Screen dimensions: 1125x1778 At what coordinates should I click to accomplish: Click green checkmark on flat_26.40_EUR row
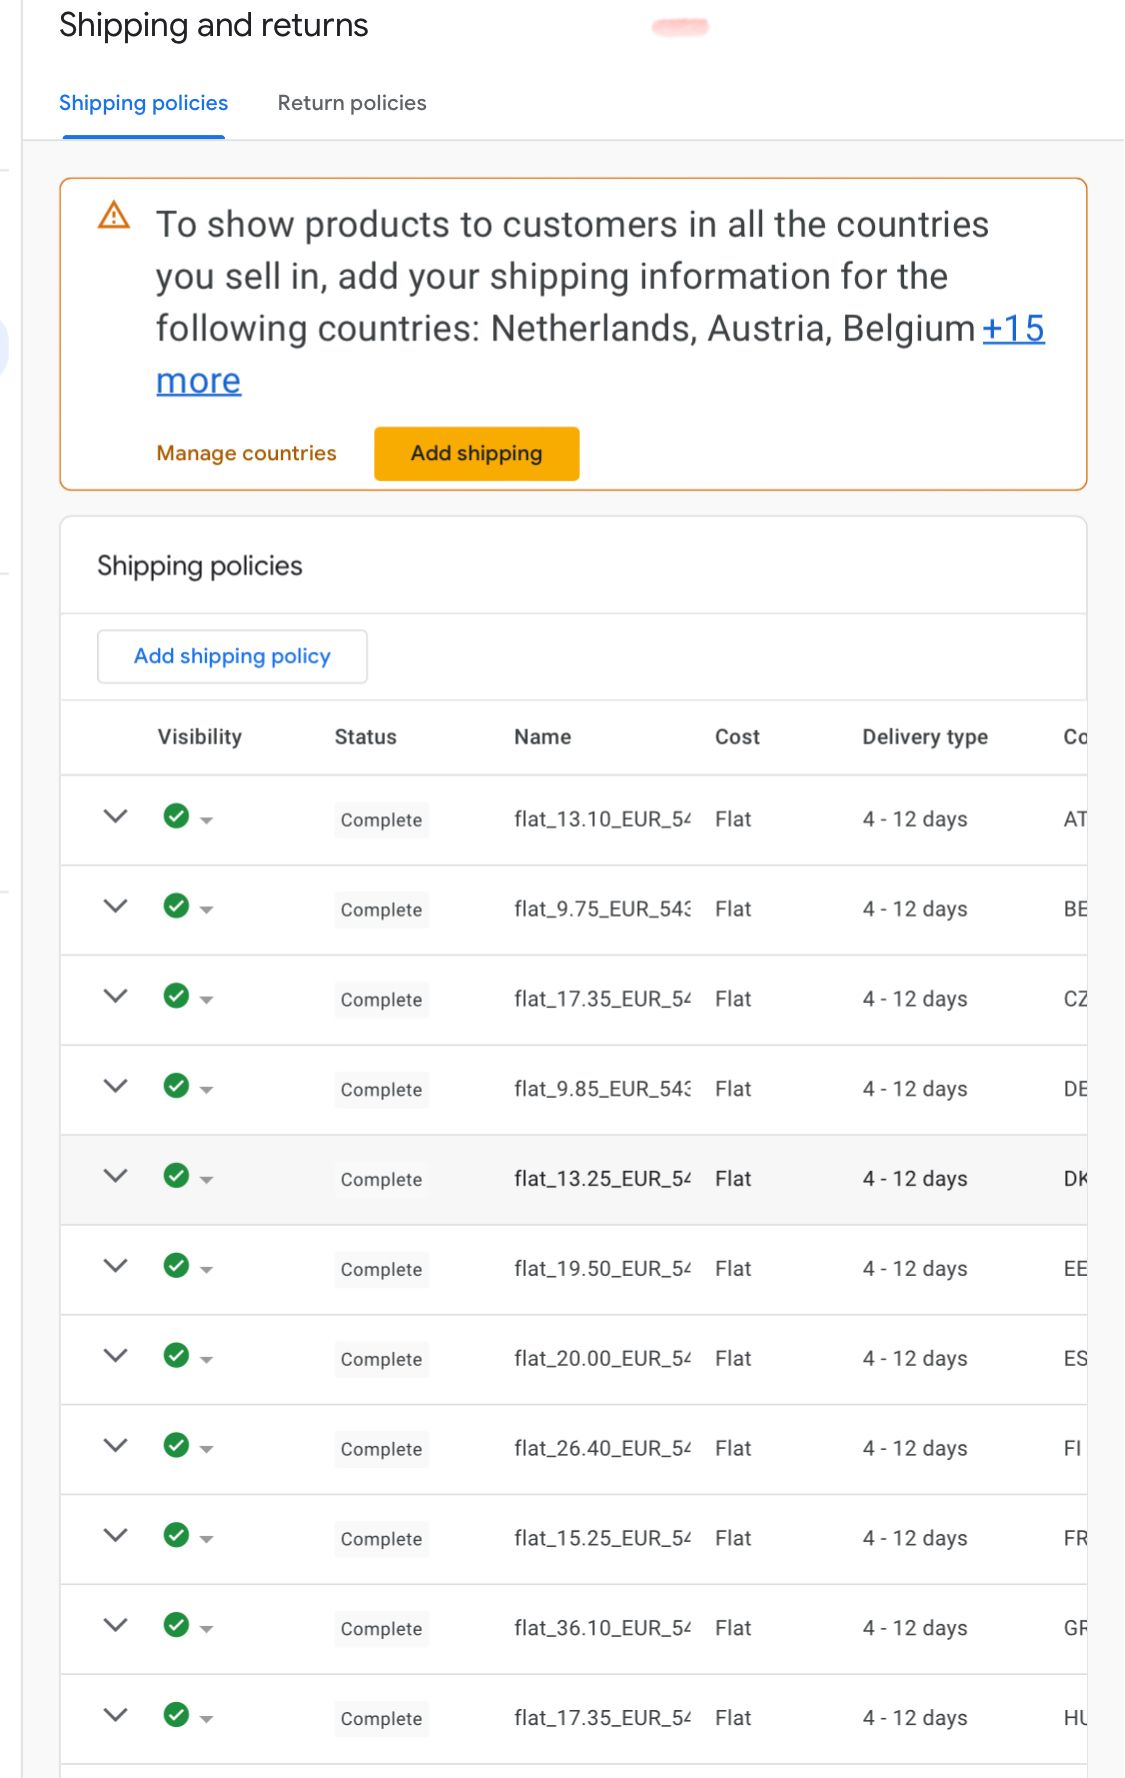pyautogui.click(x=176, y=1446)
